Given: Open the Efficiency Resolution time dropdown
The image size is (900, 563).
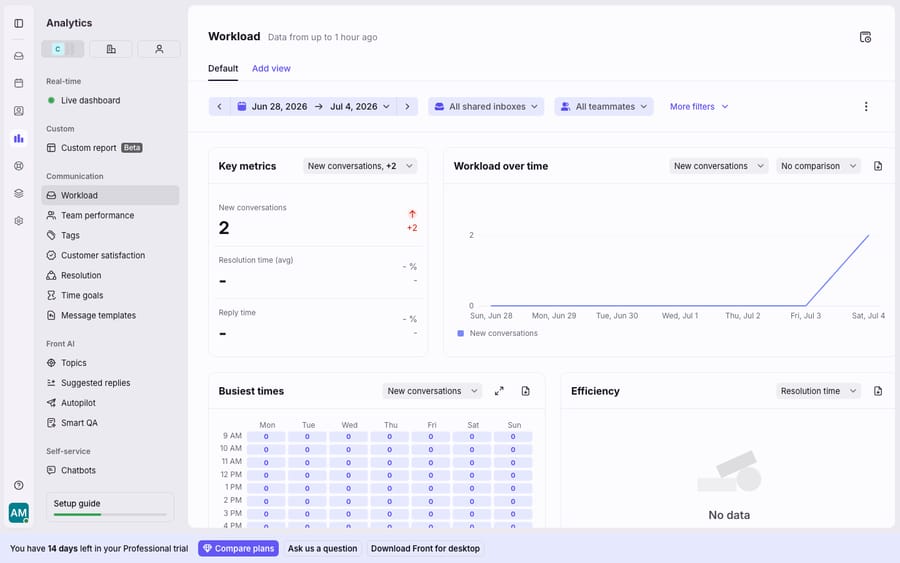Looking at the screenshot, I should 818,391.
